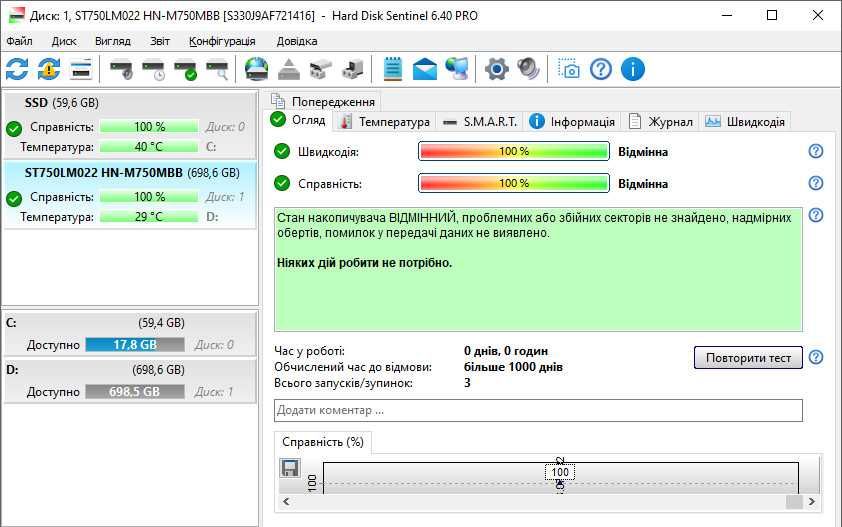Screen dimensions: 842x527
Task: Open the Файл menu
Action: point(19,41)
